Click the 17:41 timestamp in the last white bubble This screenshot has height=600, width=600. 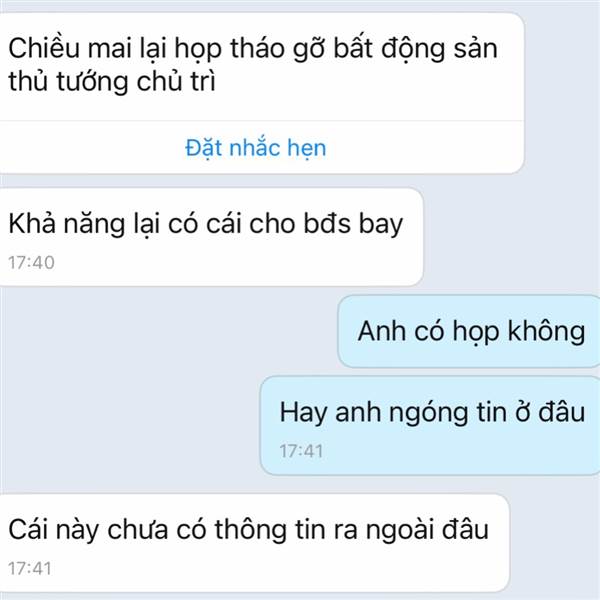click(30, 569)
